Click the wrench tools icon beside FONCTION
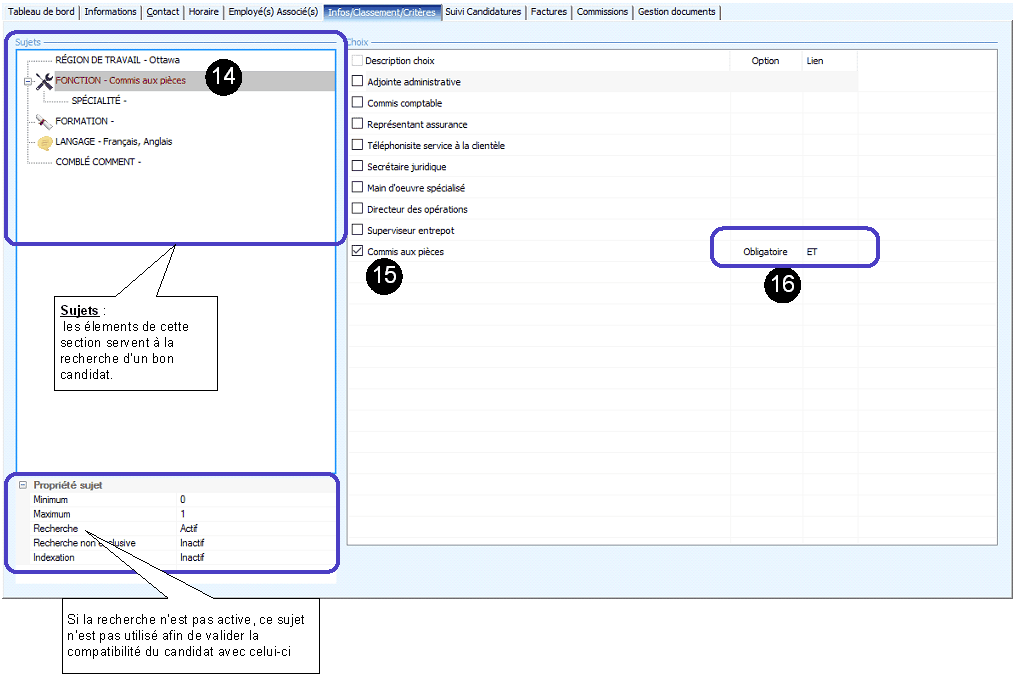 [x=43, y=81]
